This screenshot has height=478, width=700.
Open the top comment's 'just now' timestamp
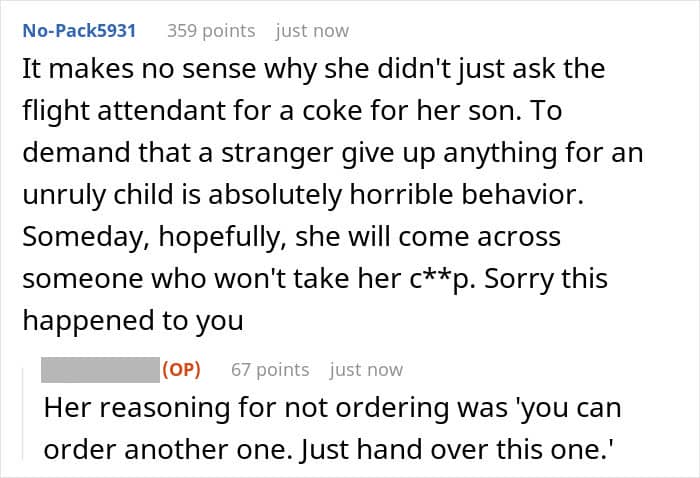click(312, 31)
